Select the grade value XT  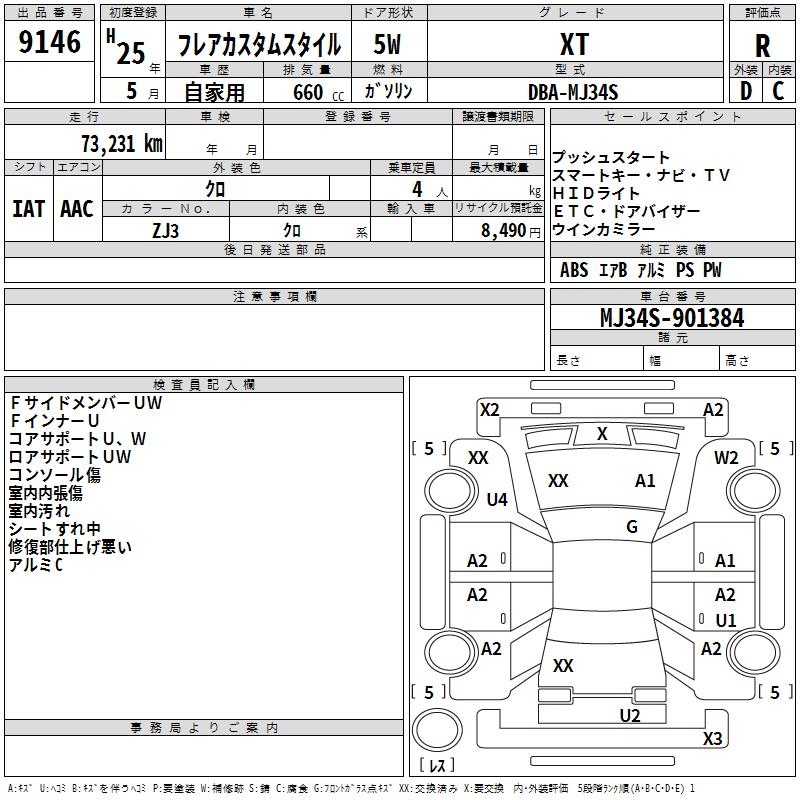click(574, 44)
